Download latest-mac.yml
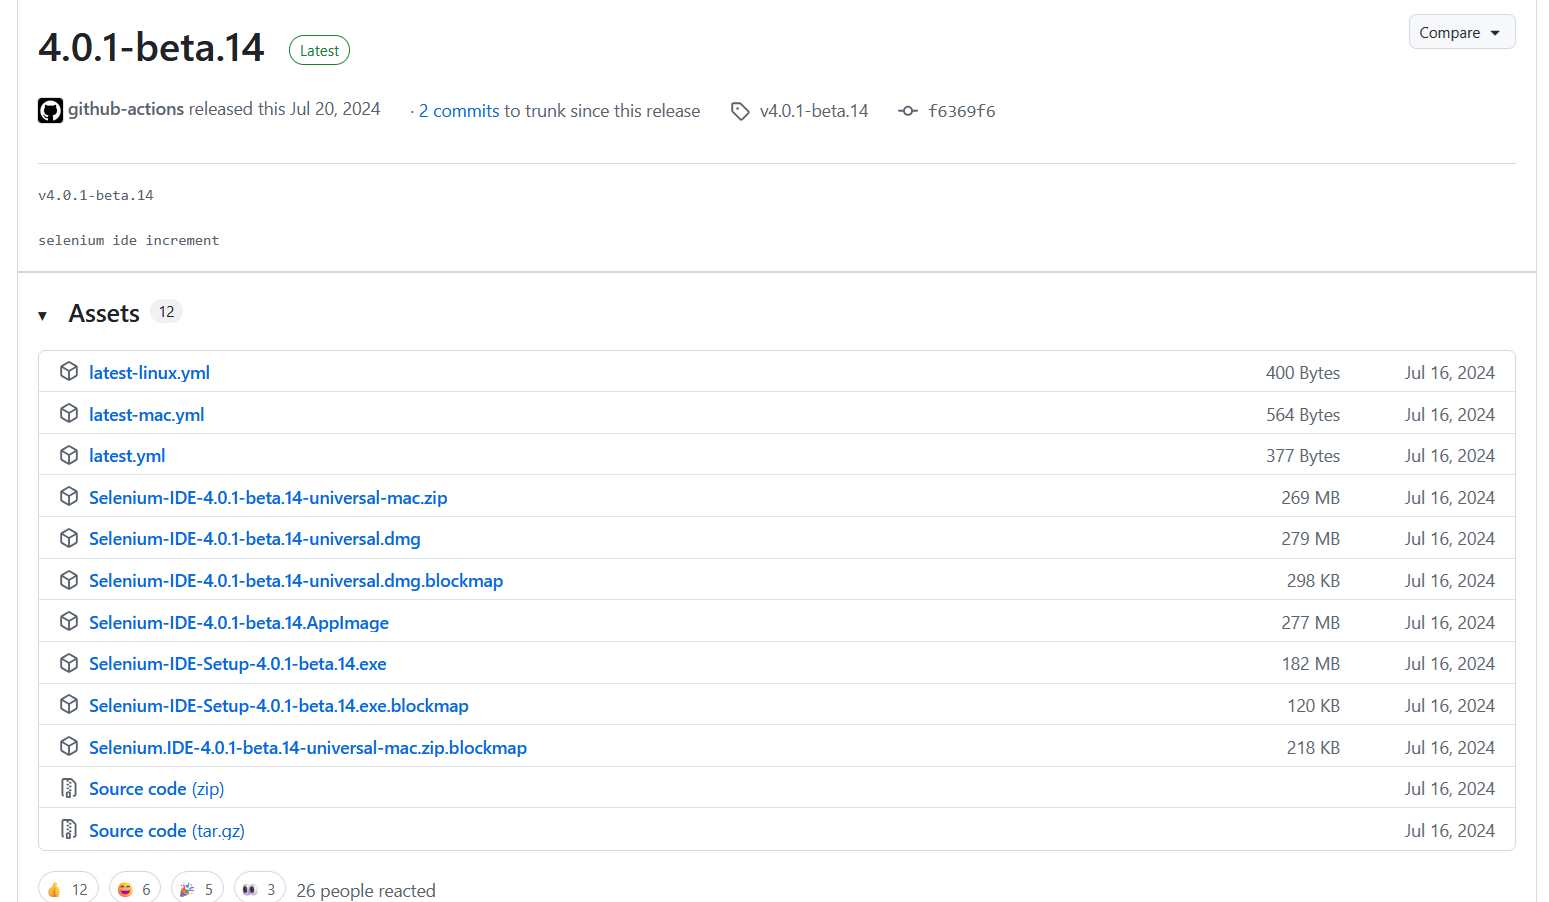1549x902 pixels. [x=146, y=415]
